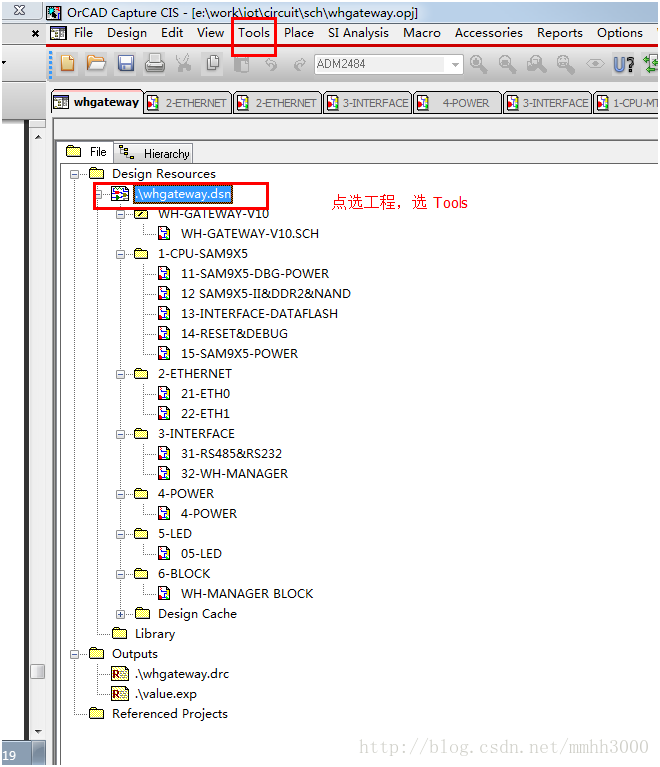Click the Zoom to Region icon
Viewport: 660px width, 767px height.
coord(536,64)
